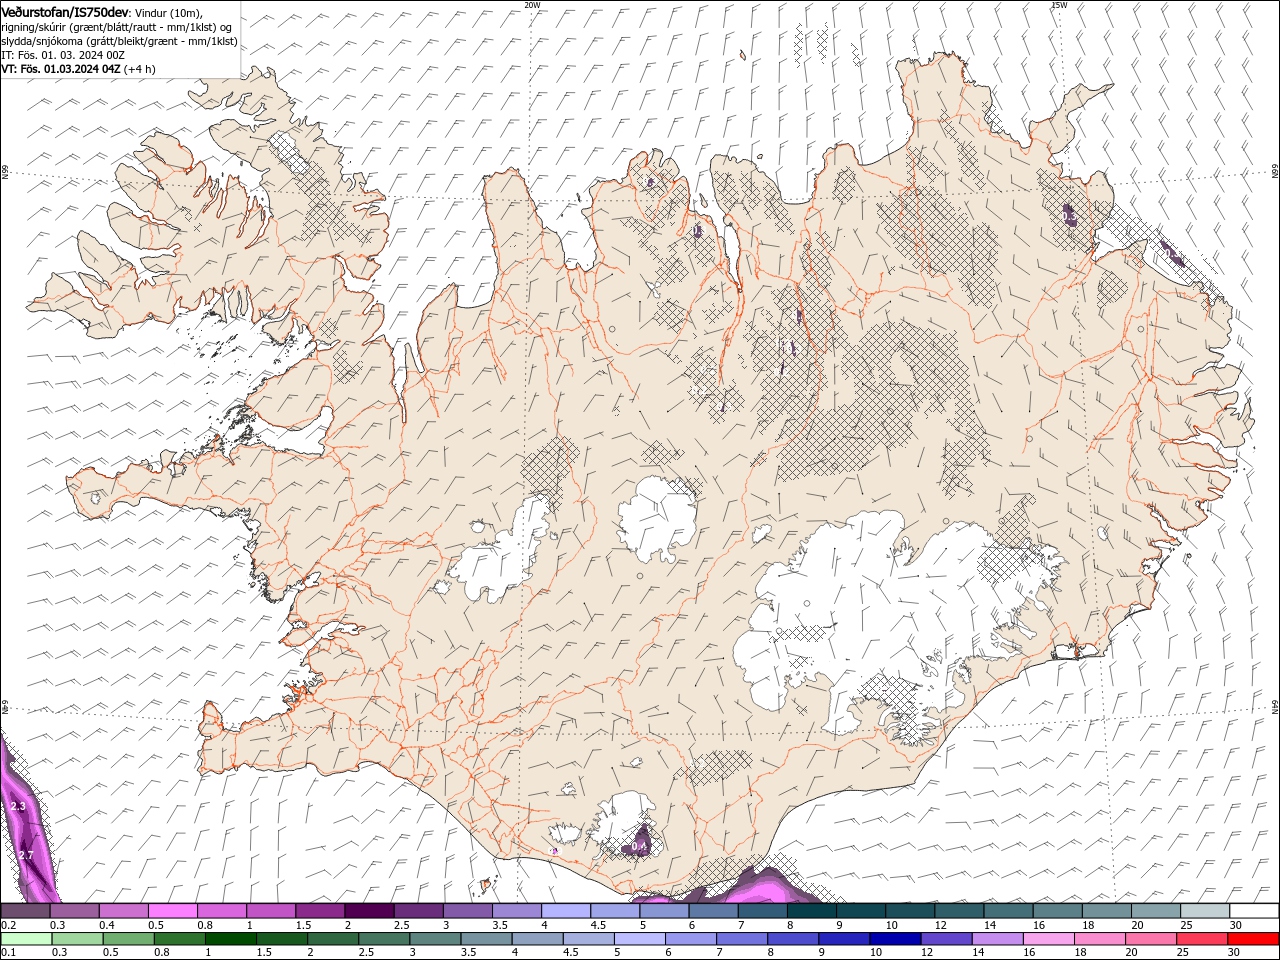Click the 15W longitude label
Screen dimensions: 1280x960
[x=1059, y=5]
